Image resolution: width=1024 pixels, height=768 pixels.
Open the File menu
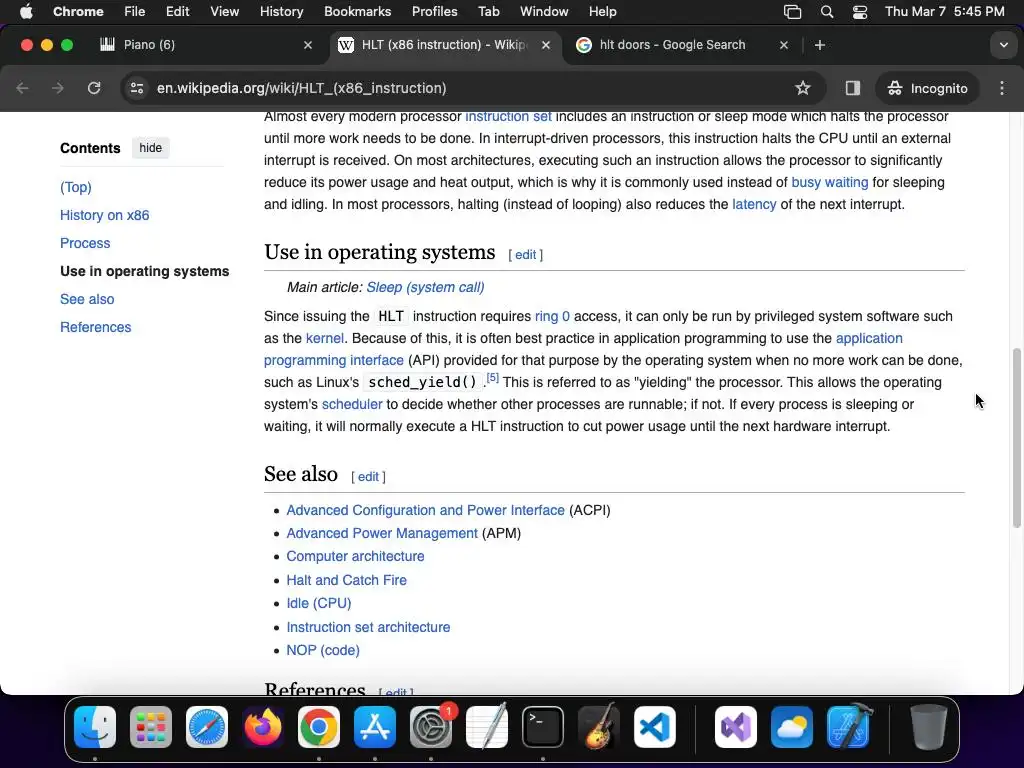135,12
